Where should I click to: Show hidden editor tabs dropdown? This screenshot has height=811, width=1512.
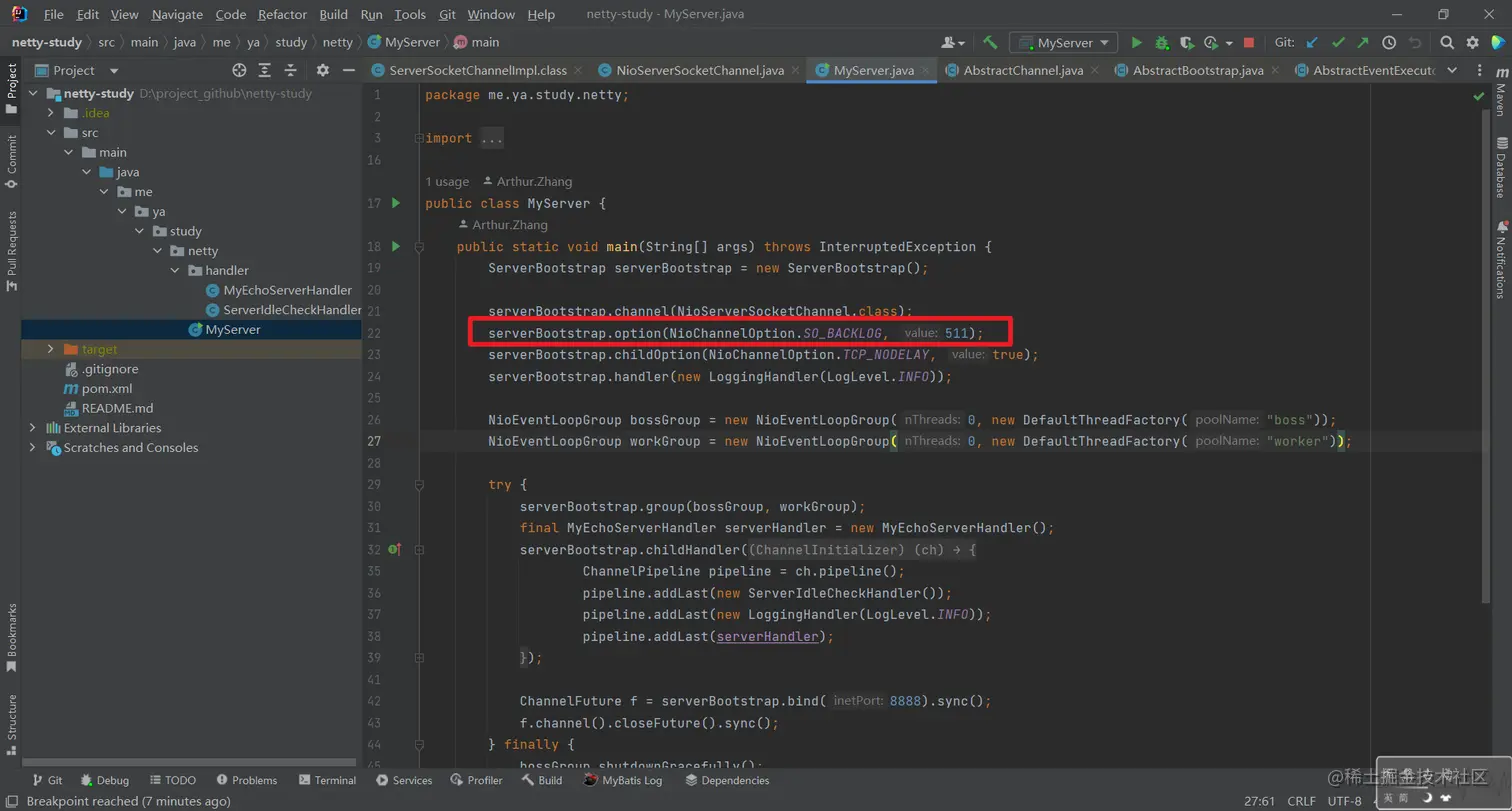tap(1452, 70)
